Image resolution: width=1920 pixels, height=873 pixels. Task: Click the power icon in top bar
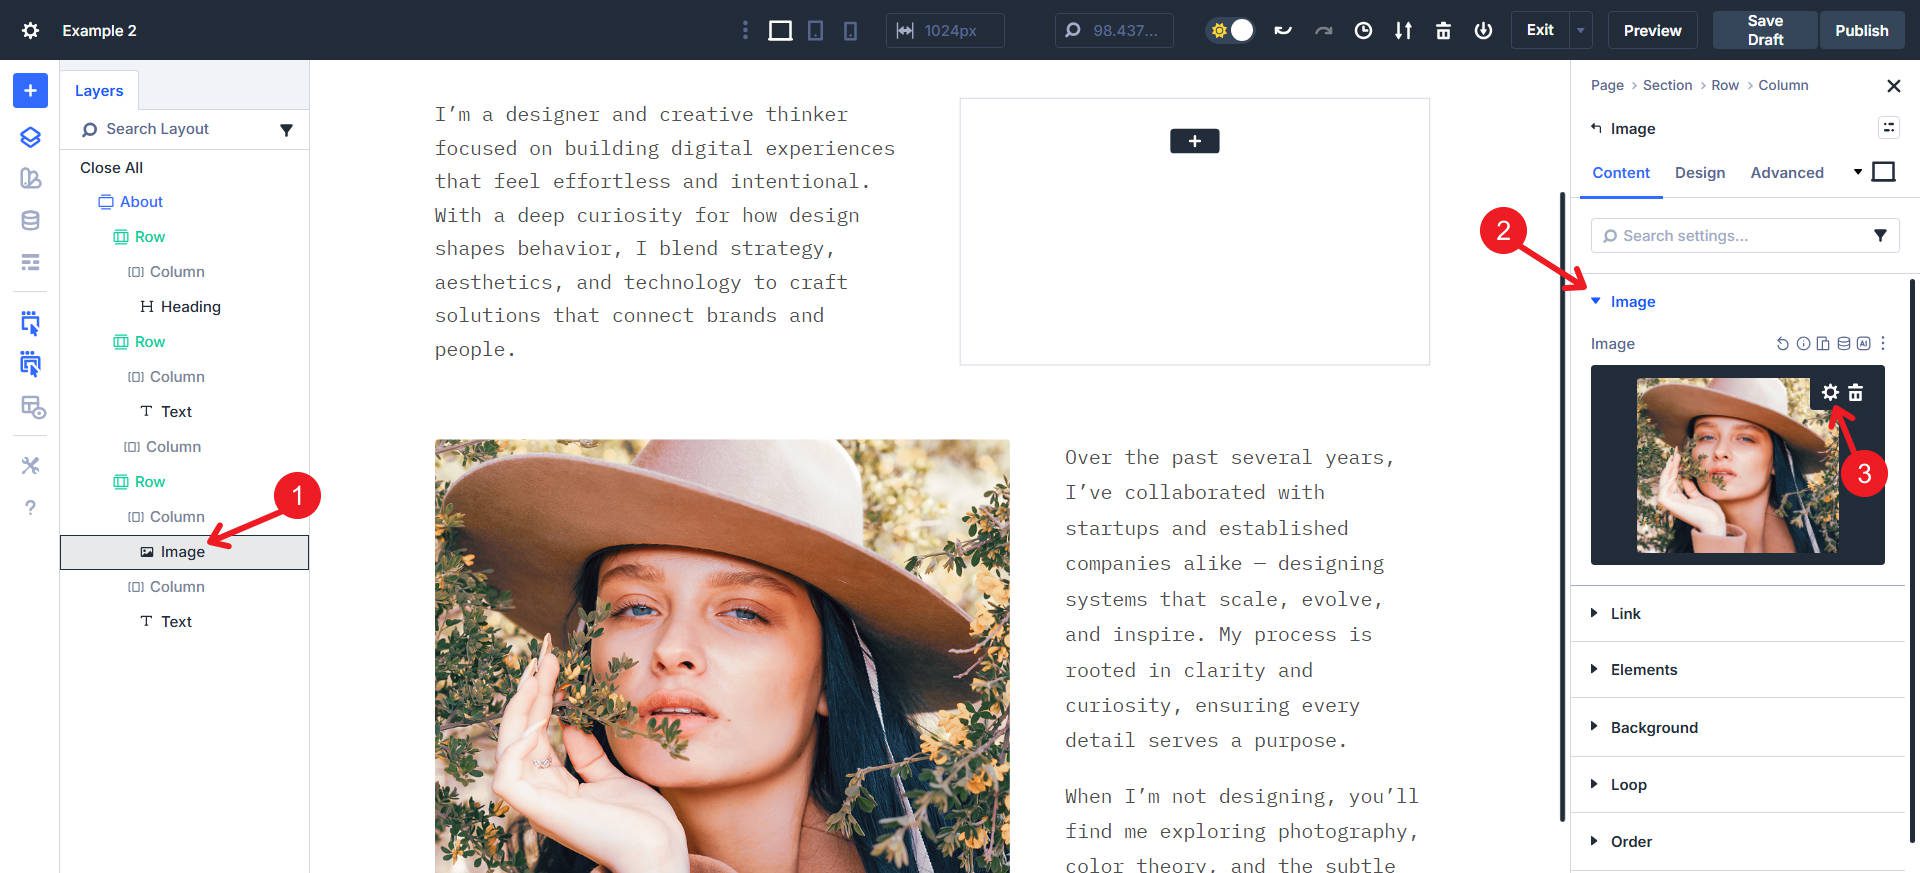click(1483, 31)
